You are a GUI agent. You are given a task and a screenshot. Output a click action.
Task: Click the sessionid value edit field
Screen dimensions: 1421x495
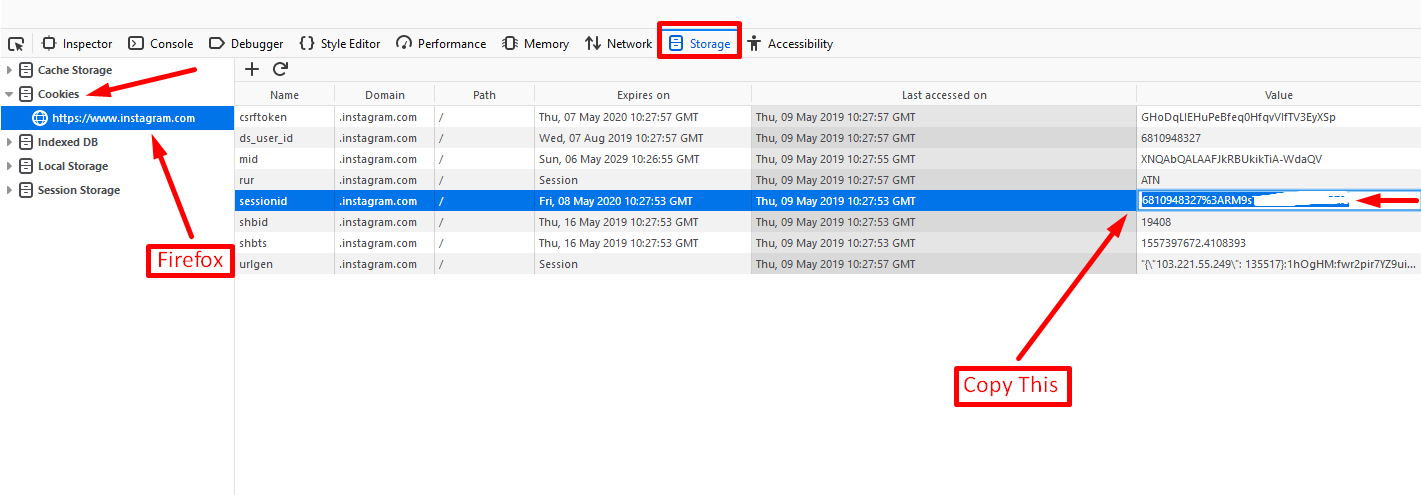tap(1279, 201)
